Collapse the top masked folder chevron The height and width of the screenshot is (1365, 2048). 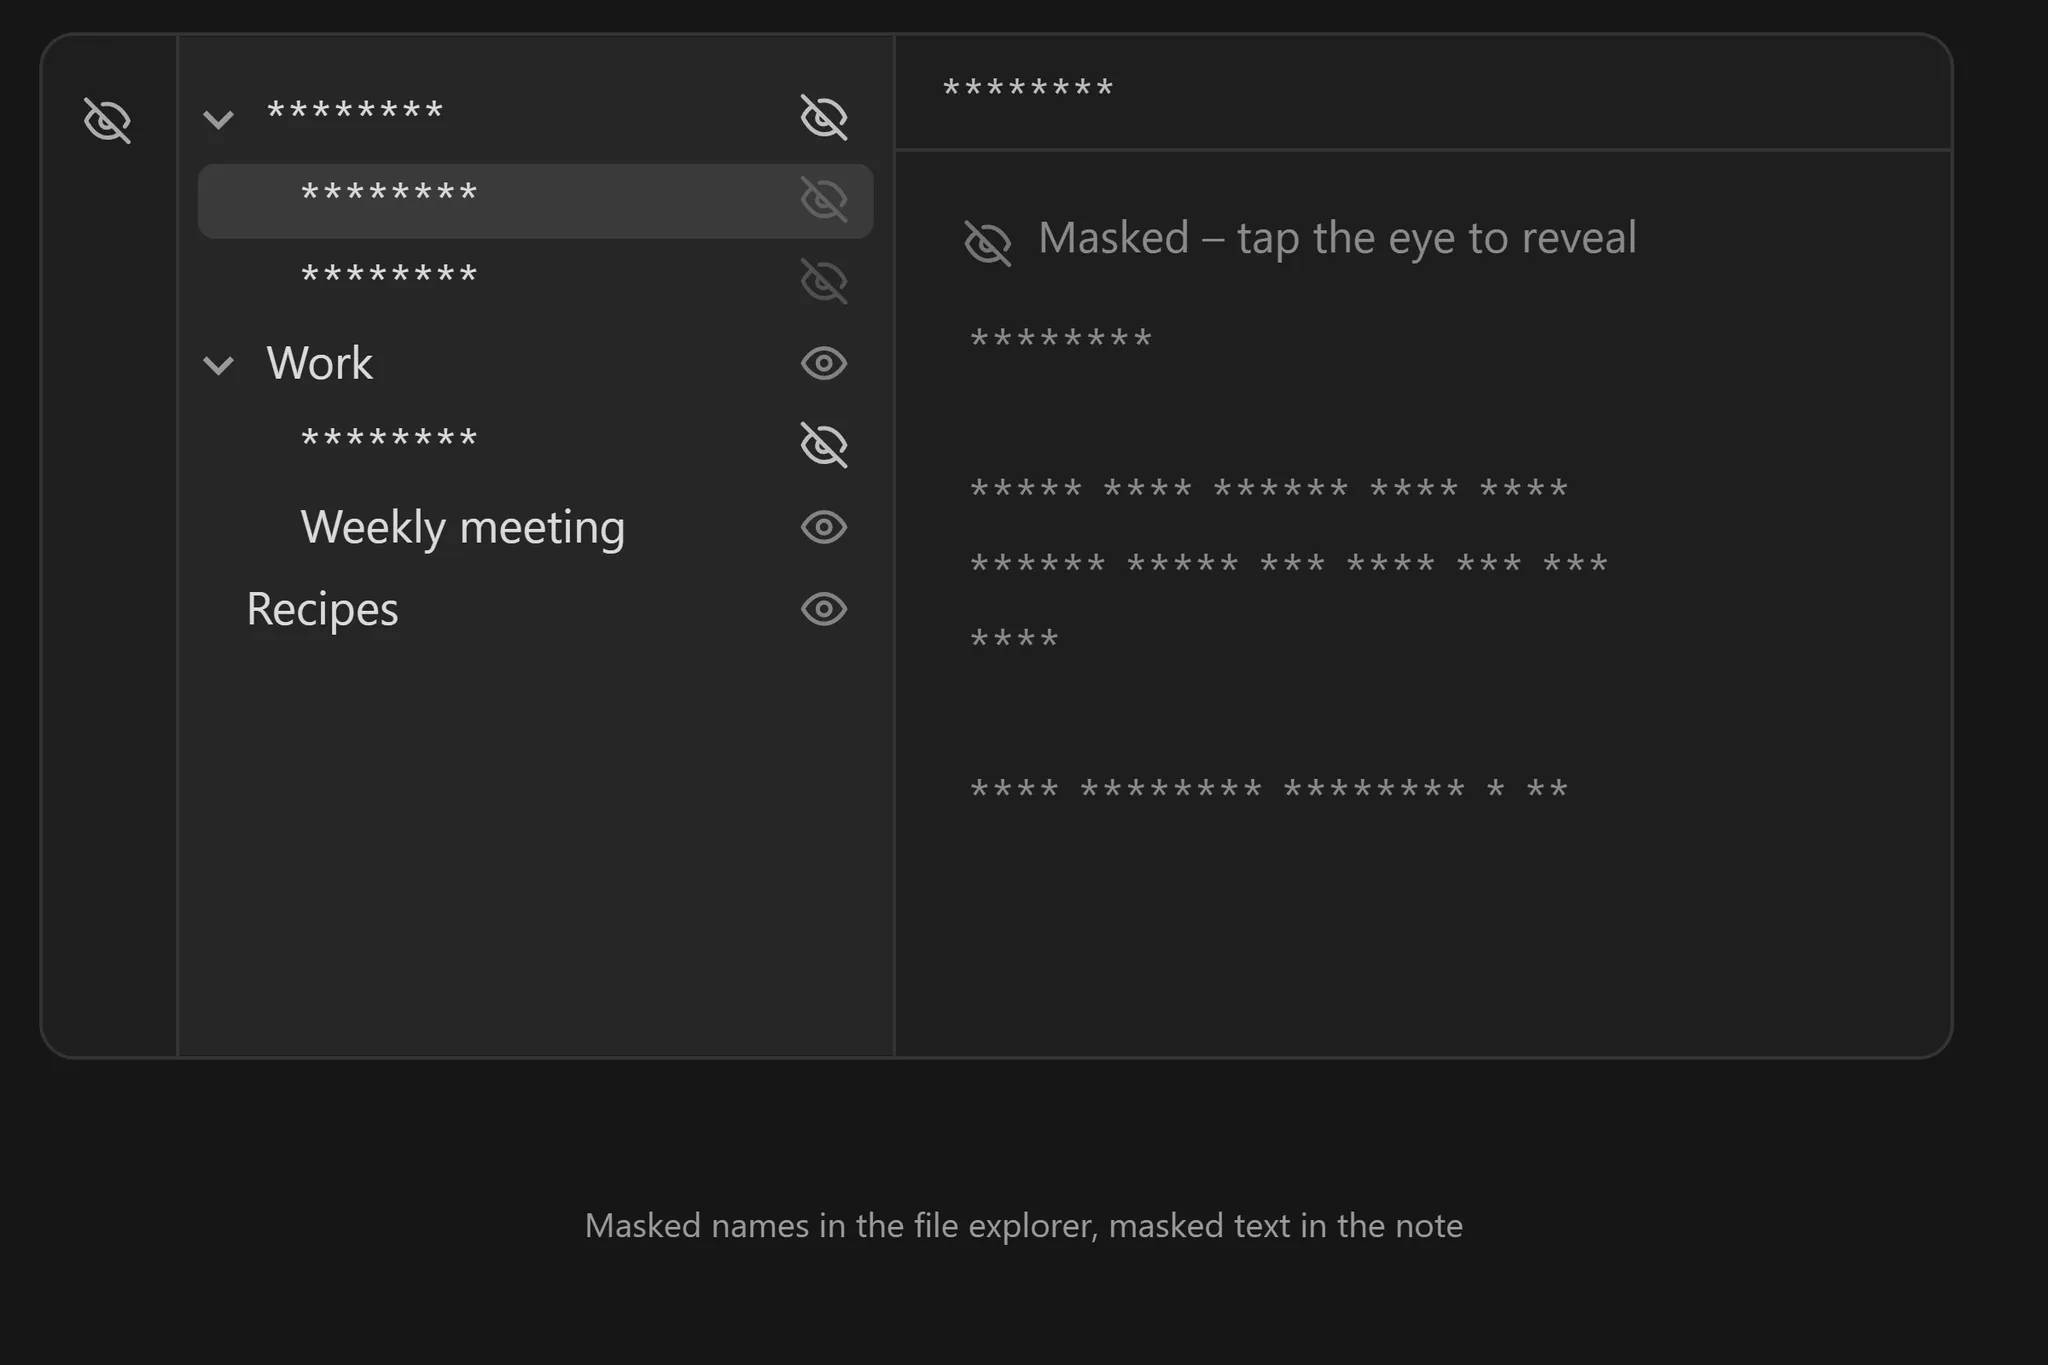[218, 120]
